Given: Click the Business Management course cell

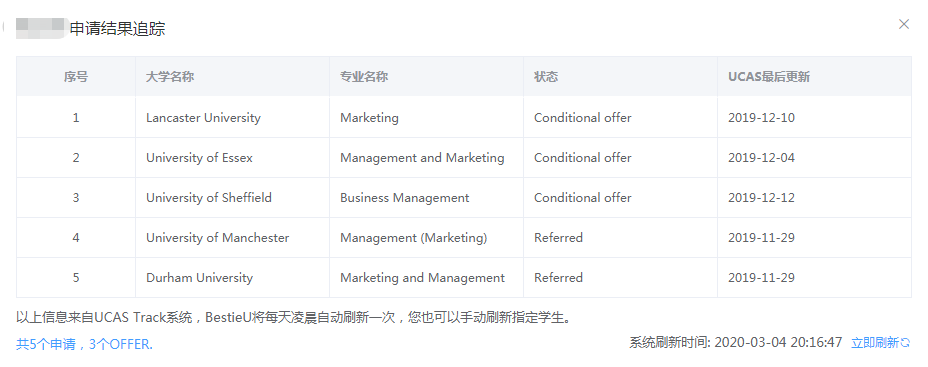Looking at the screenshot, I should (x=426, y=198).
